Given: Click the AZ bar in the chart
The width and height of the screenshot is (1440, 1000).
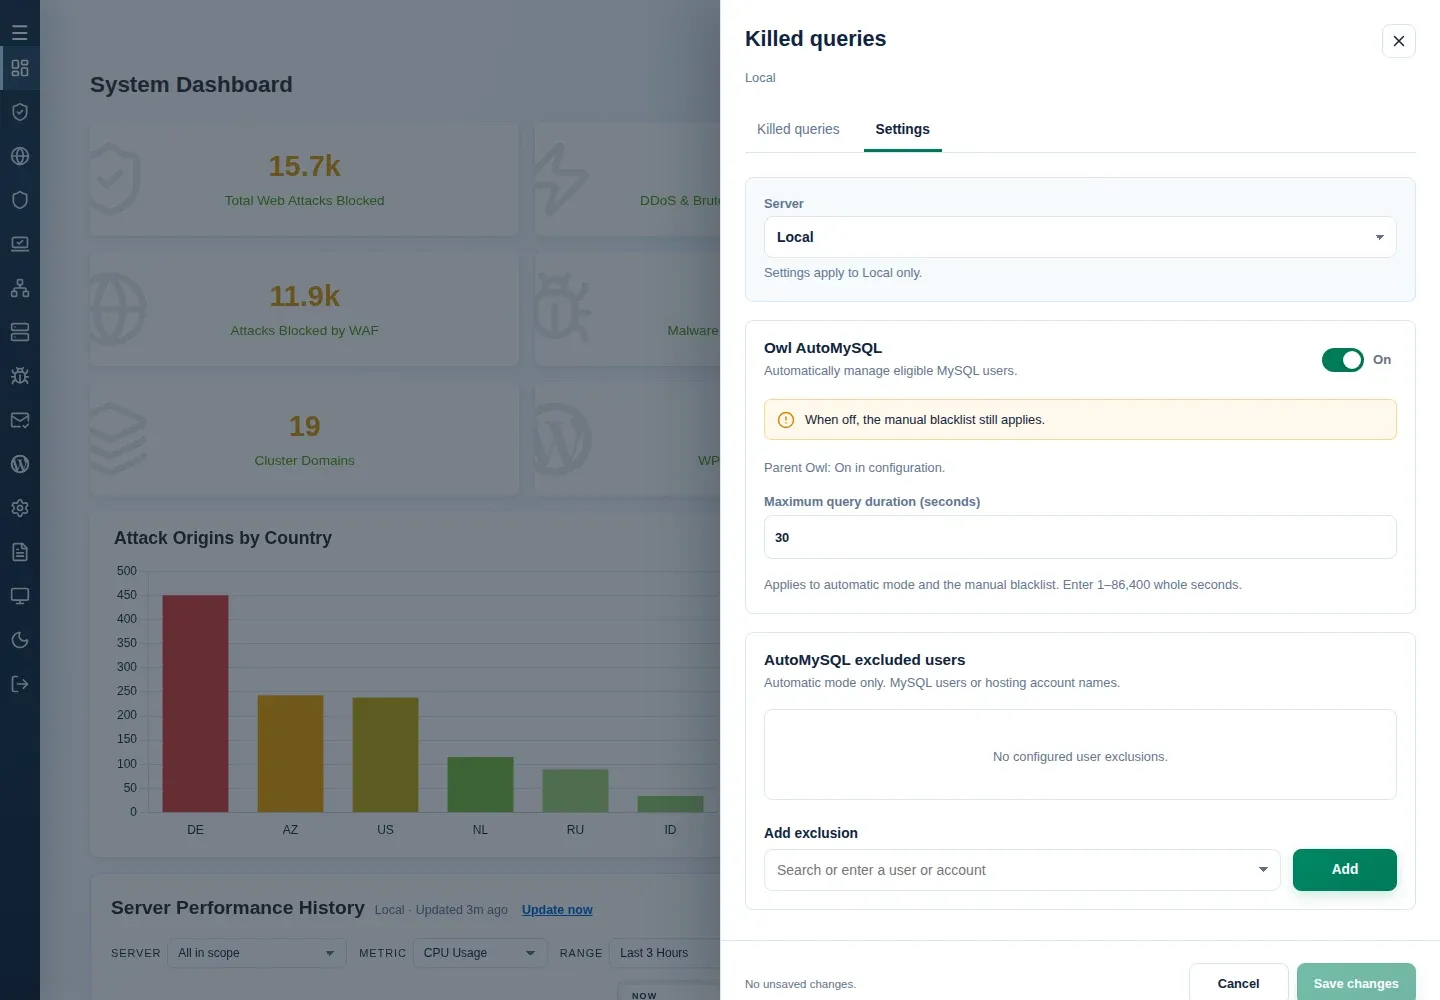Looking at the screenshot, I should tap(290, 754).
